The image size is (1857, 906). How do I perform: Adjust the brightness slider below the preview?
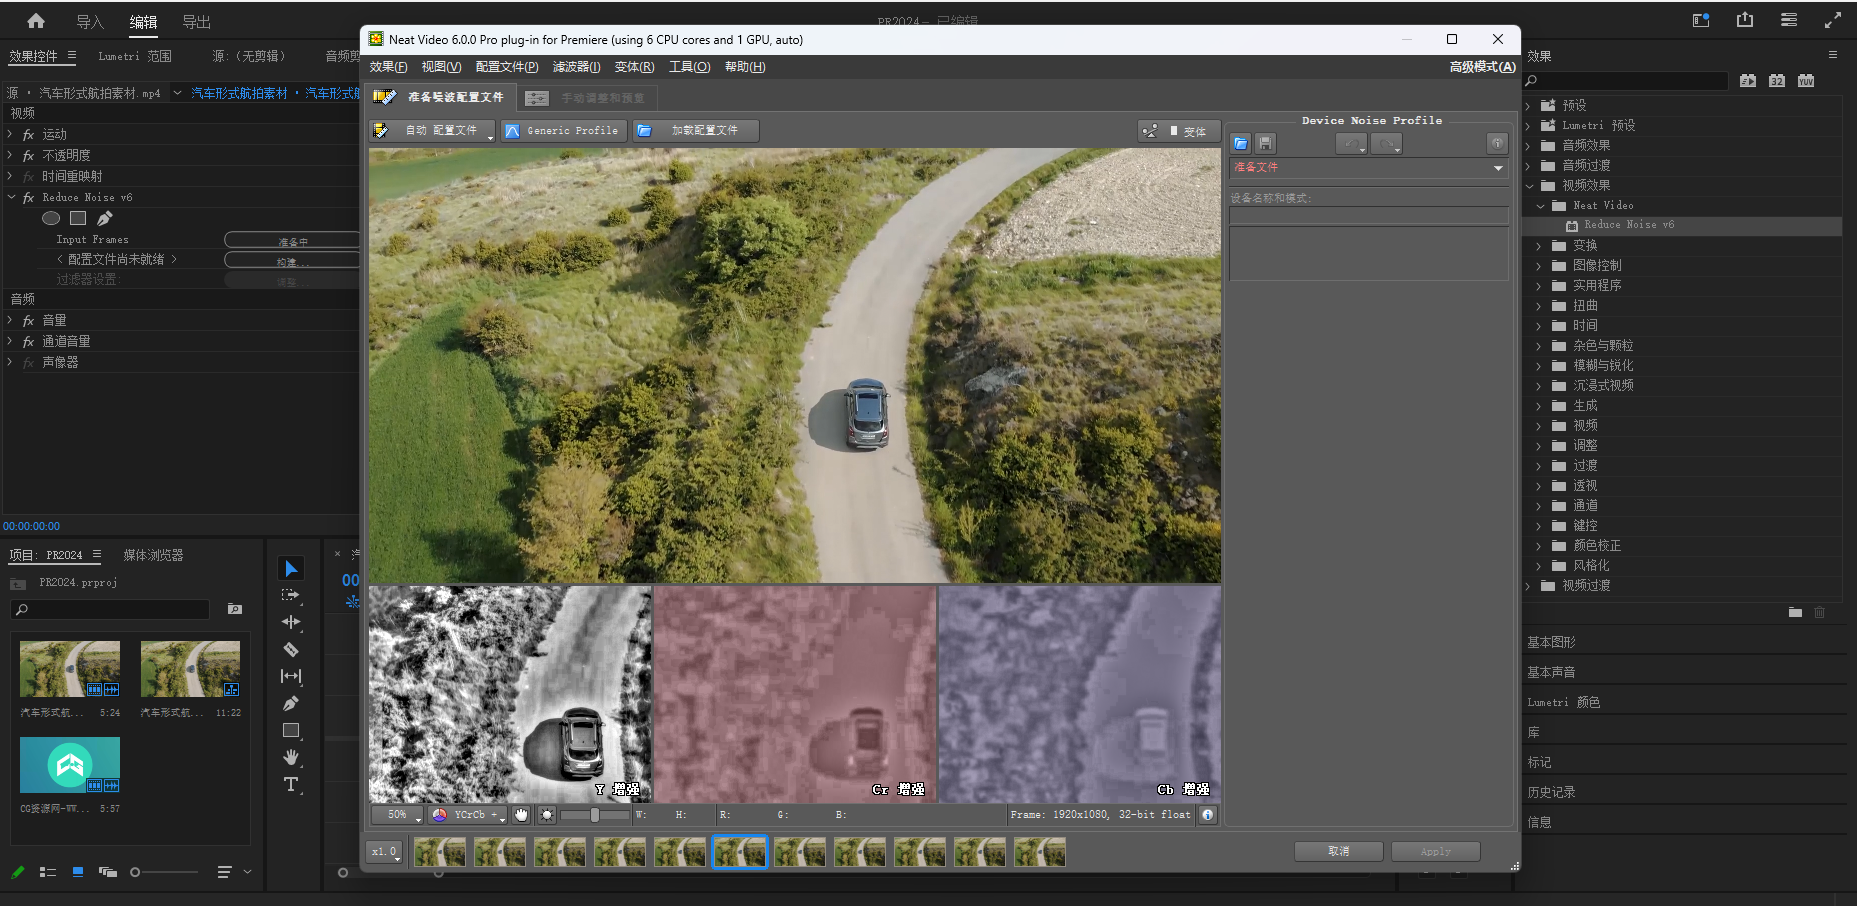click(x=594, y=815)
